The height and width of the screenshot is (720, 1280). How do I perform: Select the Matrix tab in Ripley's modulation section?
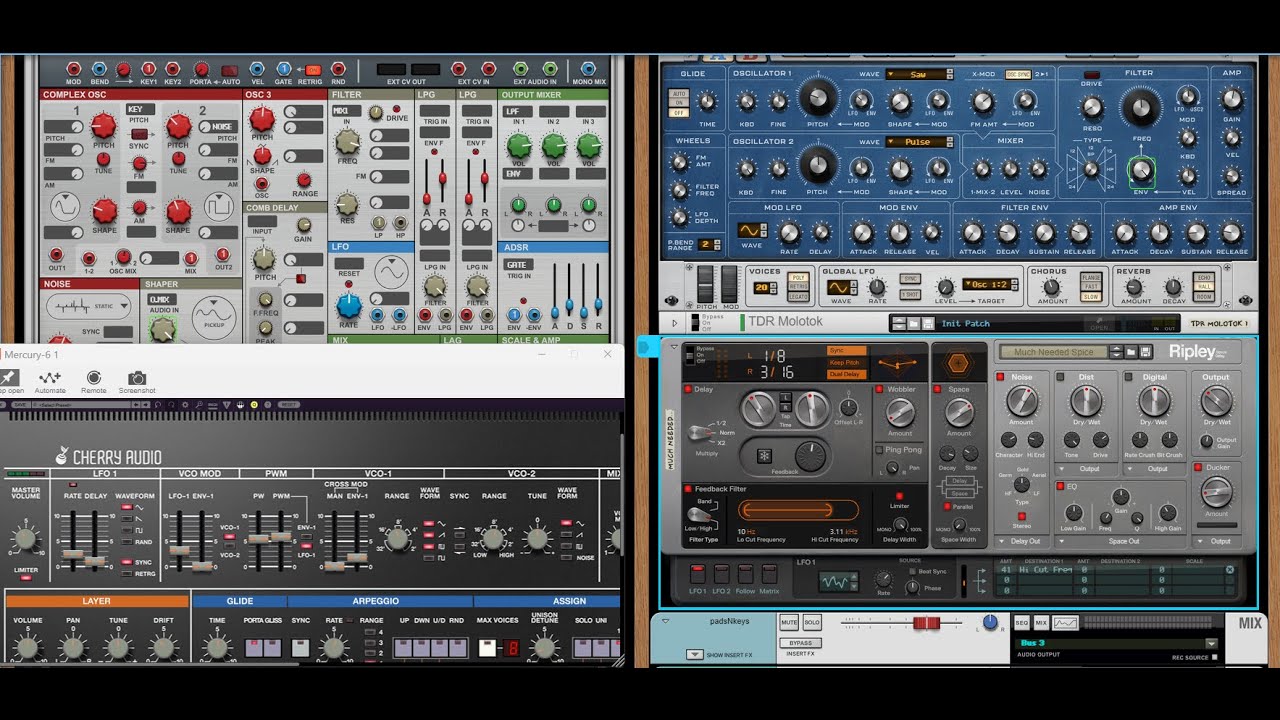769,574
